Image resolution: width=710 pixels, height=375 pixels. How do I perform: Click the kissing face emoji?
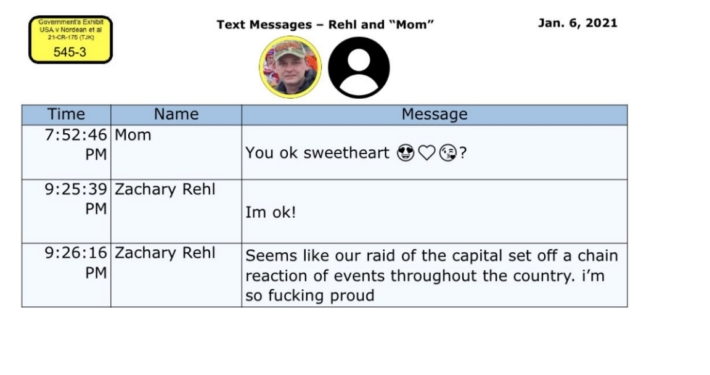tap(448, 153)
